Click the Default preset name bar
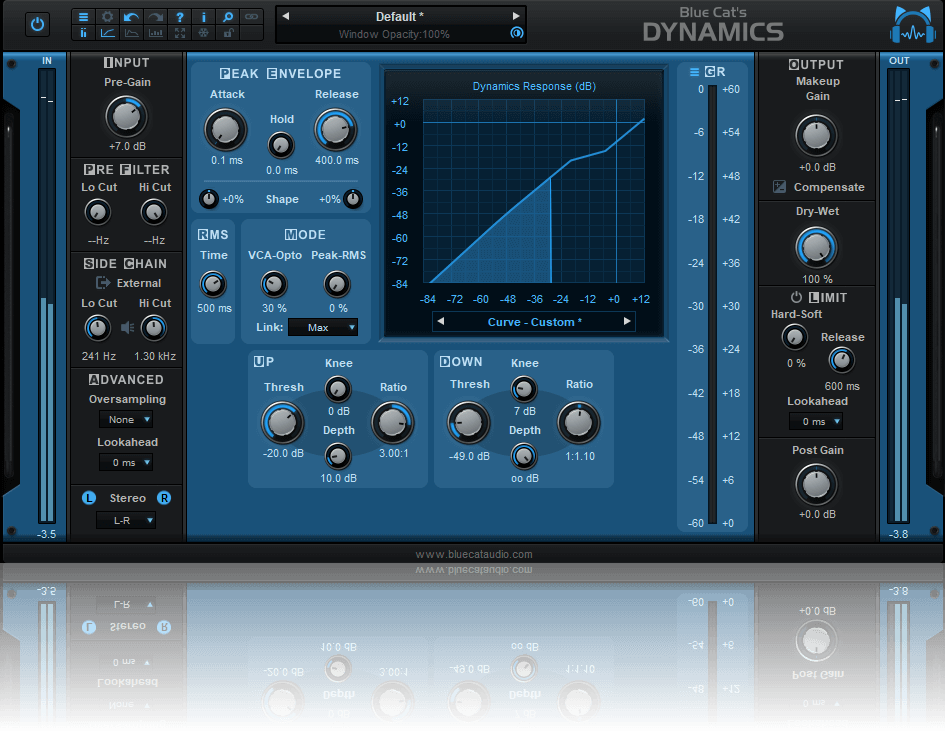This screenshot has width=945, height=731. click(x=399, y=16)
